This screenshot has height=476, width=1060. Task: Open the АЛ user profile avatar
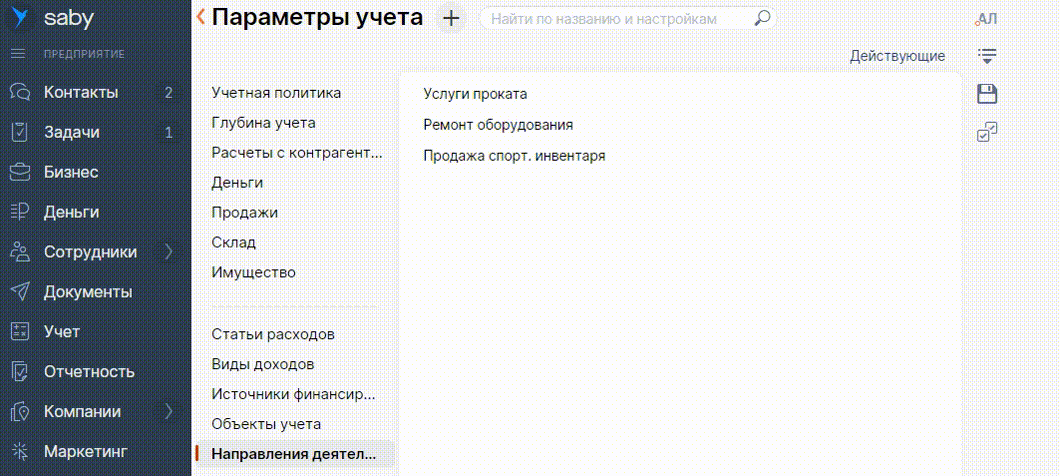(986, 18)
